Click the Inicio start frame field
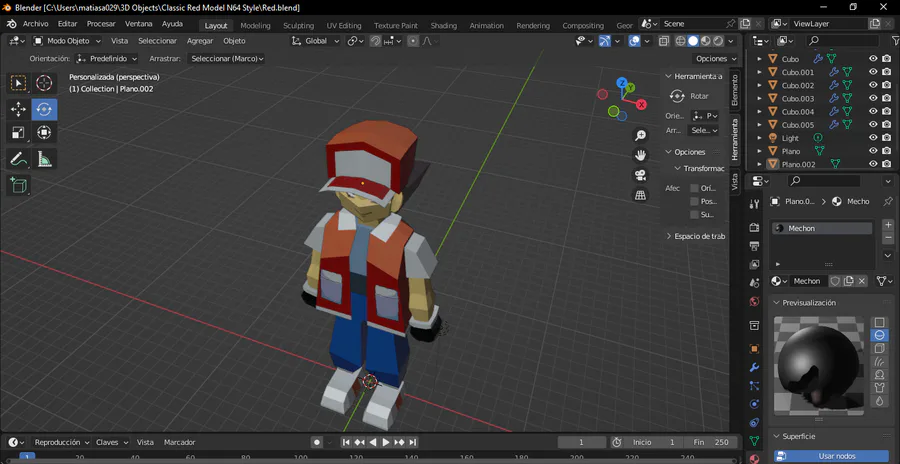Image resolution: width=900 pixels, height=464 pixels. point(654,442)
